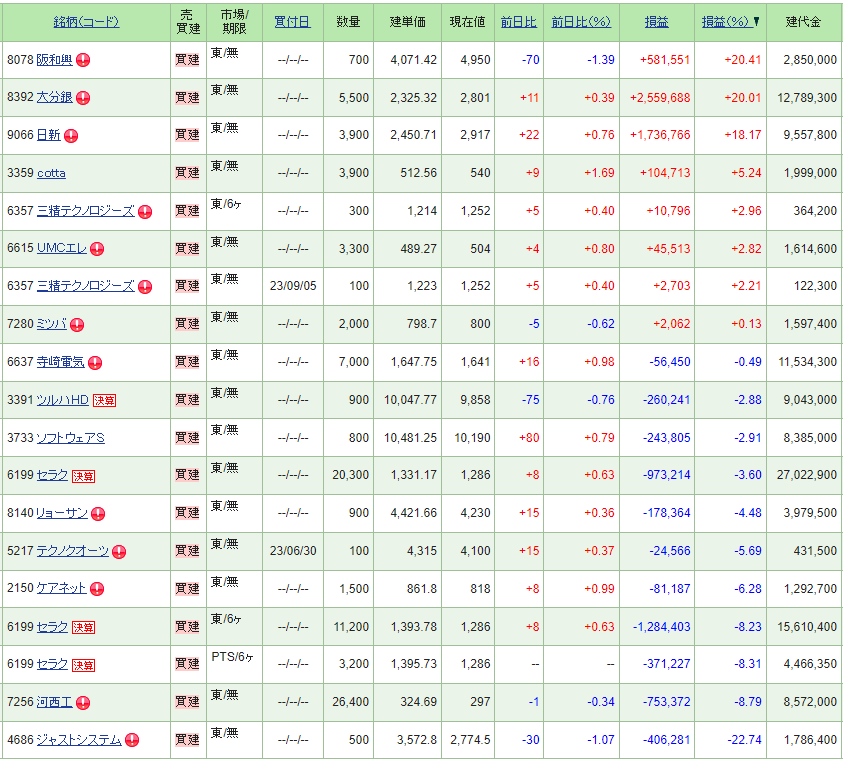The height and width of the screenshot is (765, 843).
Task: Open the ソフトウェアS stock link
Action: (x=70, y=438)
